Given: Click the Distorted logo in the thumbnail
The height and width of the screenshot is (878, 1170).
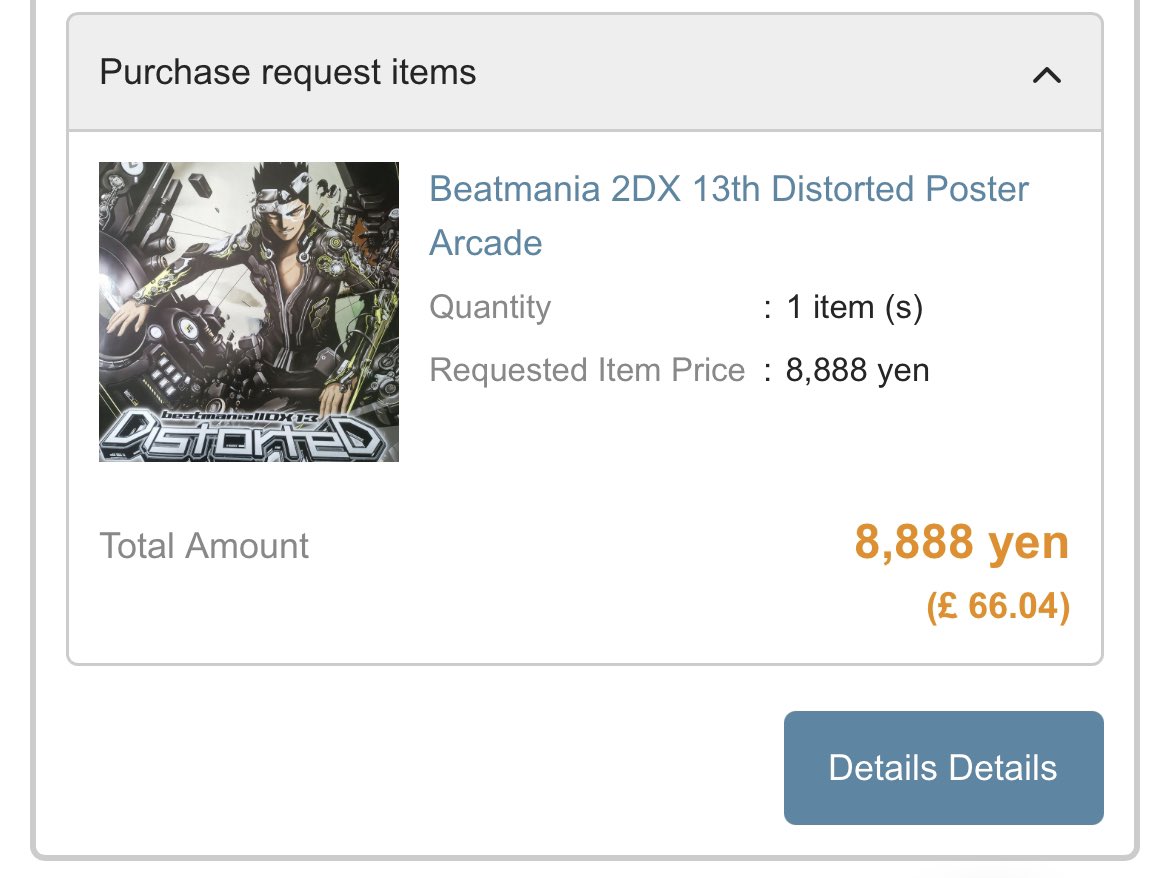Looking at the screenshot, I should click(245, 439).
